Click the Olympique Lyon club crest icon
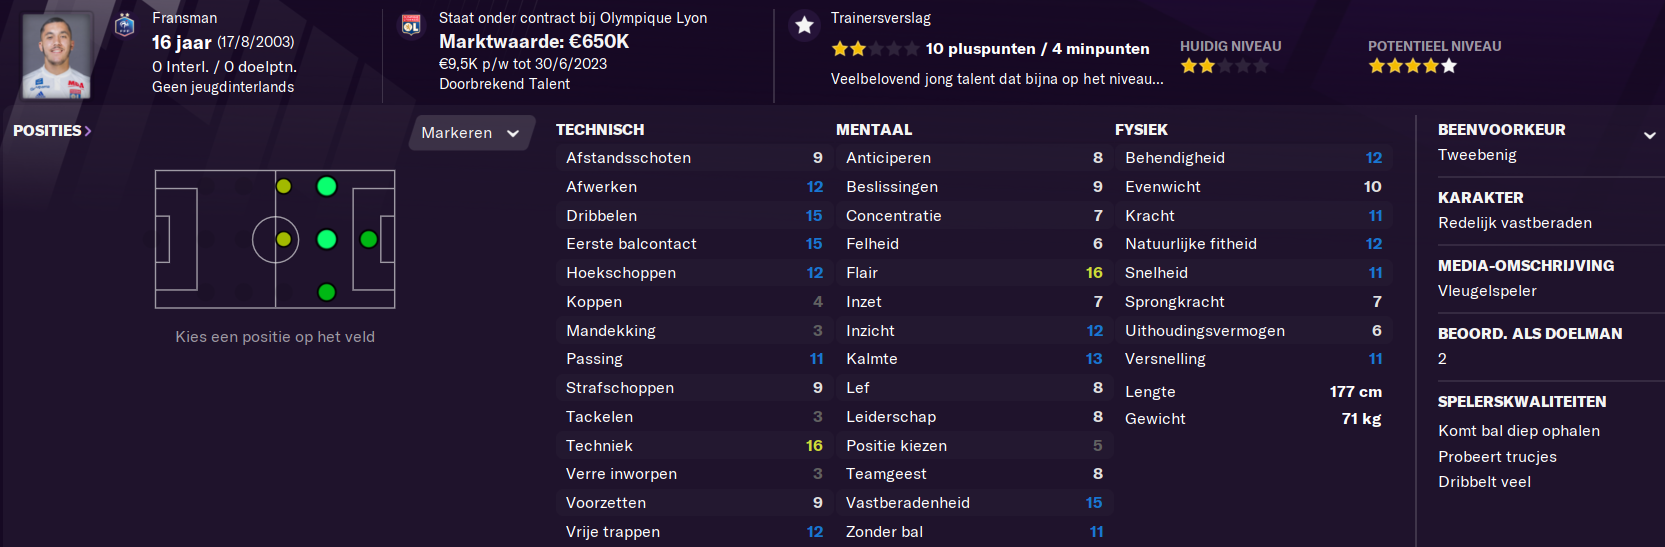The image size is (1665, 547). tap(411, 25)
